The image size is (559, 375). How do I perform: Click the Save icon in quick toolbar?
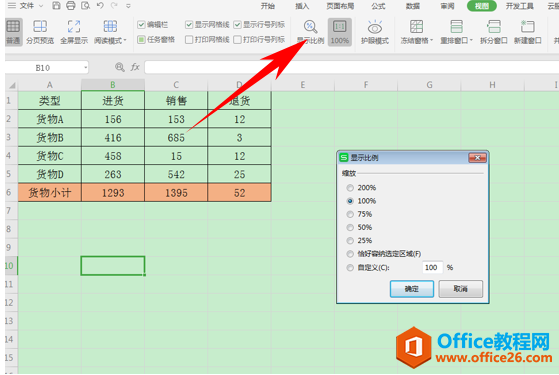pos(56,5)
